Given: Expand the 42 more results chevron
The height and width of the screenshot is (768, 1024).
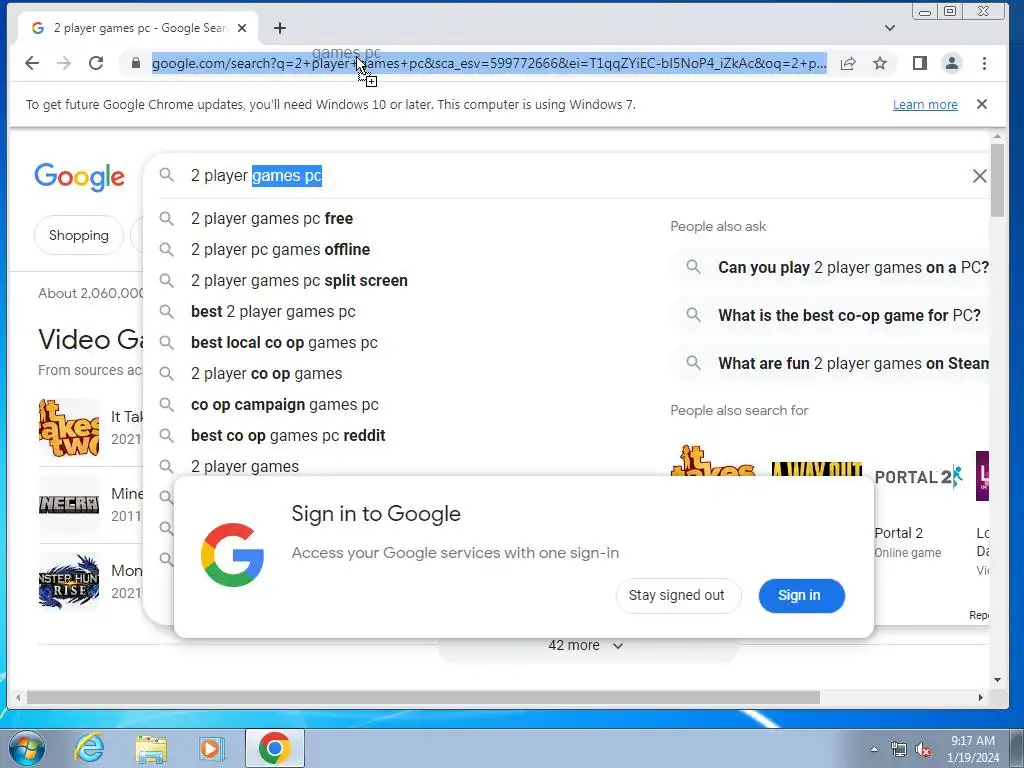Looking at the screenshot, I should pyautogui.click(x=618, y=646).
